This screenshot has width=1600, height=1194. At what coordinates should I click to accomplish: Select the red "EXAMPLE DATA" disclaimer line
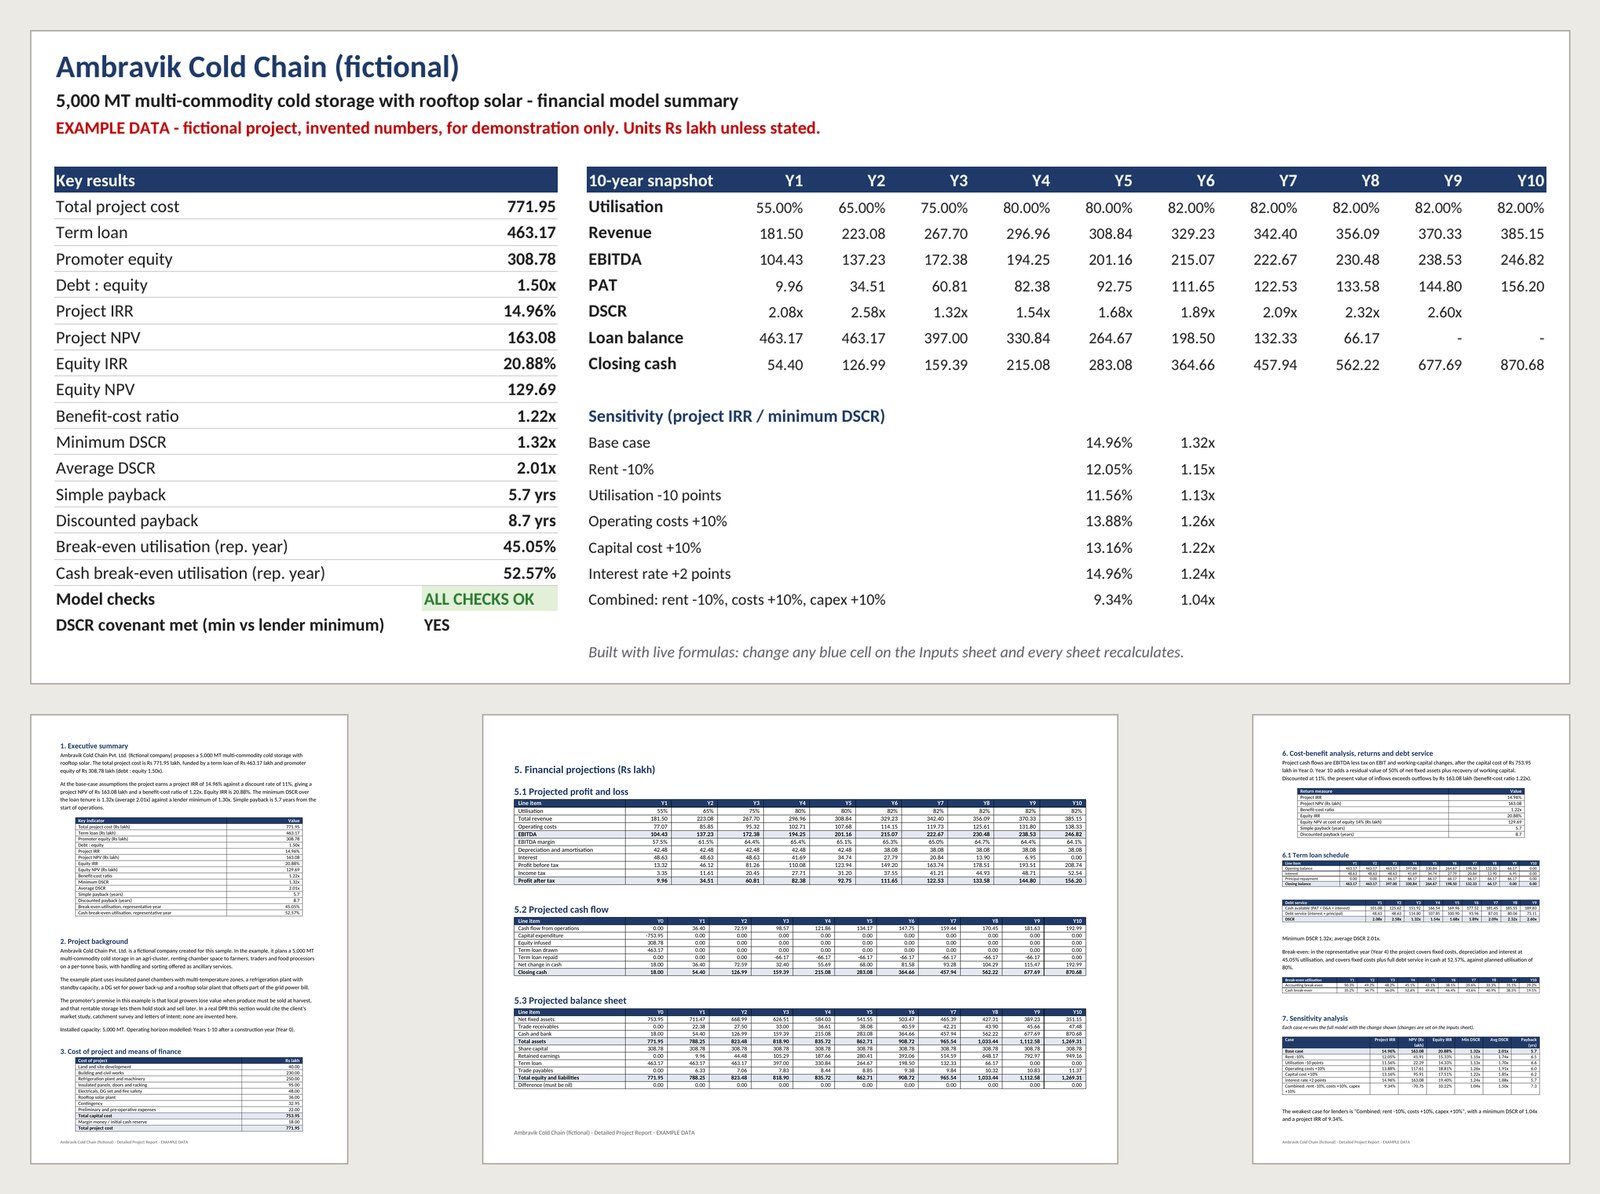click(x=438, y=128)
